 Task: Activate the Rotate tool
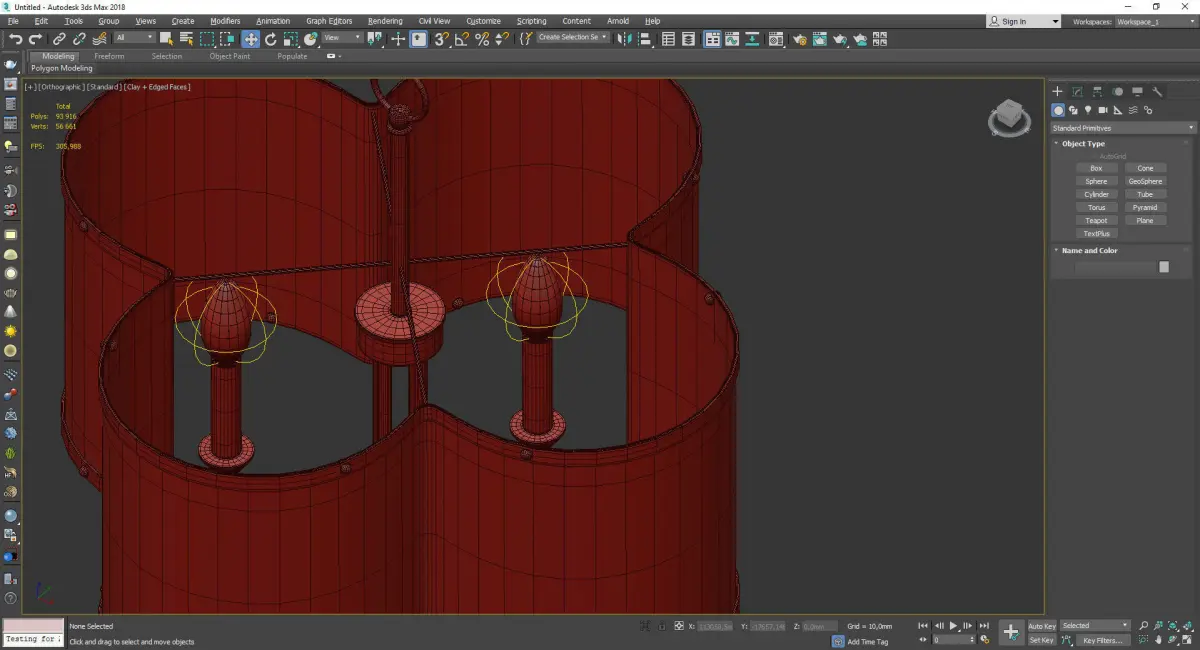tap(270, 39)
